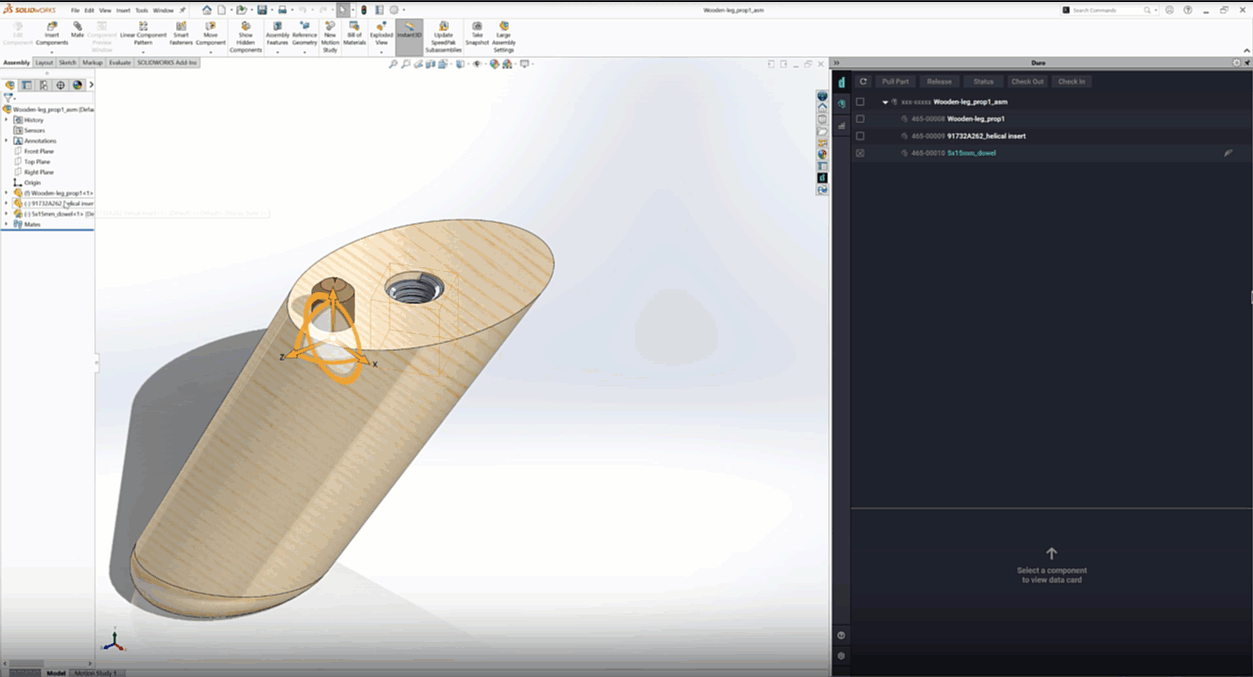Click the Check Out button
Image resolution: width=1253 pixels, height=677 pixels.
[x=1027, y=81]
